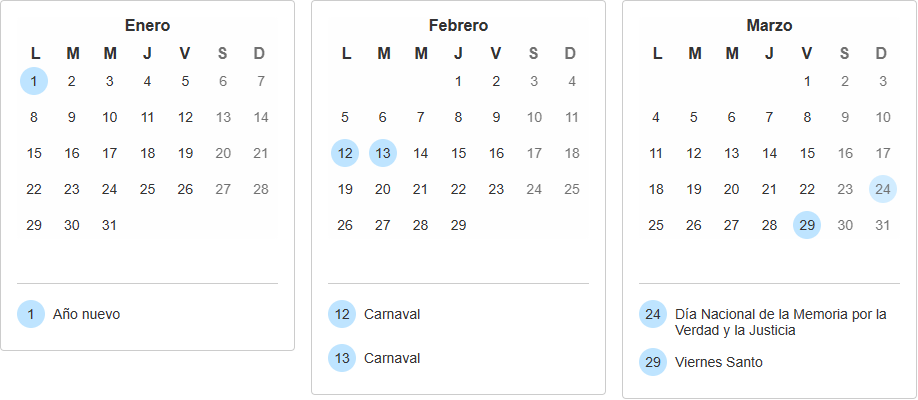Click the Marzo month heading
Viewport: 918px width, 400px height.
click(x=769, y=25)
